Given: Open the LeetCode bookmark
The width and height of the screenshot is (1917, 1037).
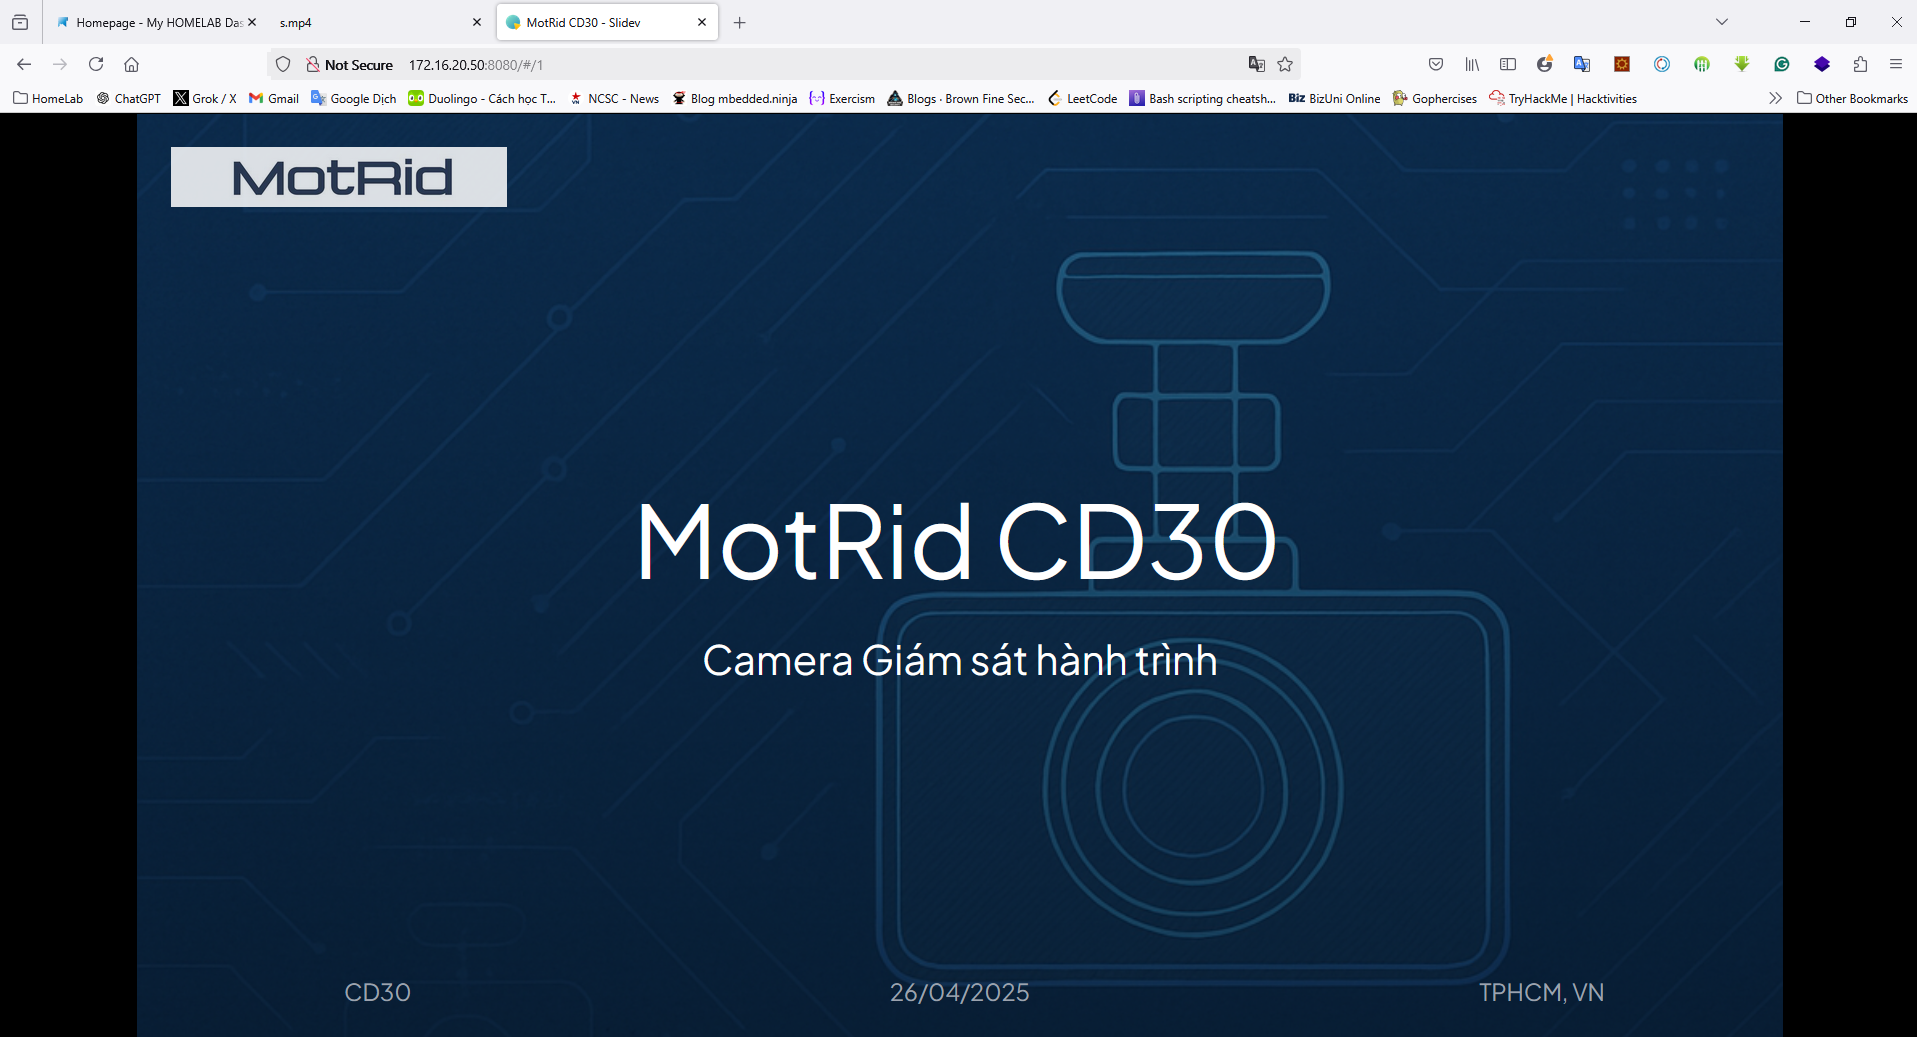Looking at the screenshot, I should coord(1082,98).
